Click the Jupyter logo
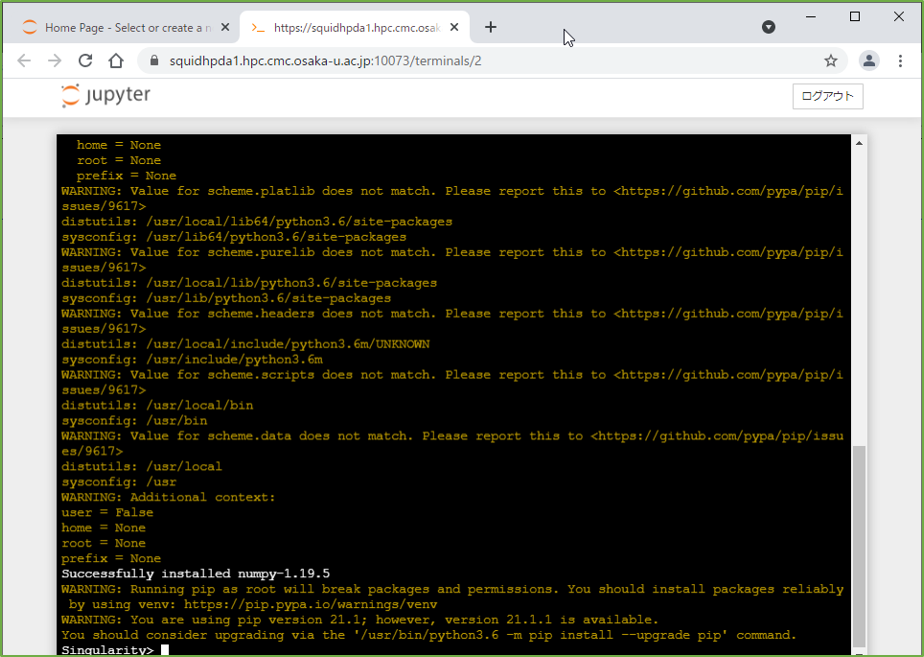The width and height of the screenshot is (924, 657). click(105, 96)
